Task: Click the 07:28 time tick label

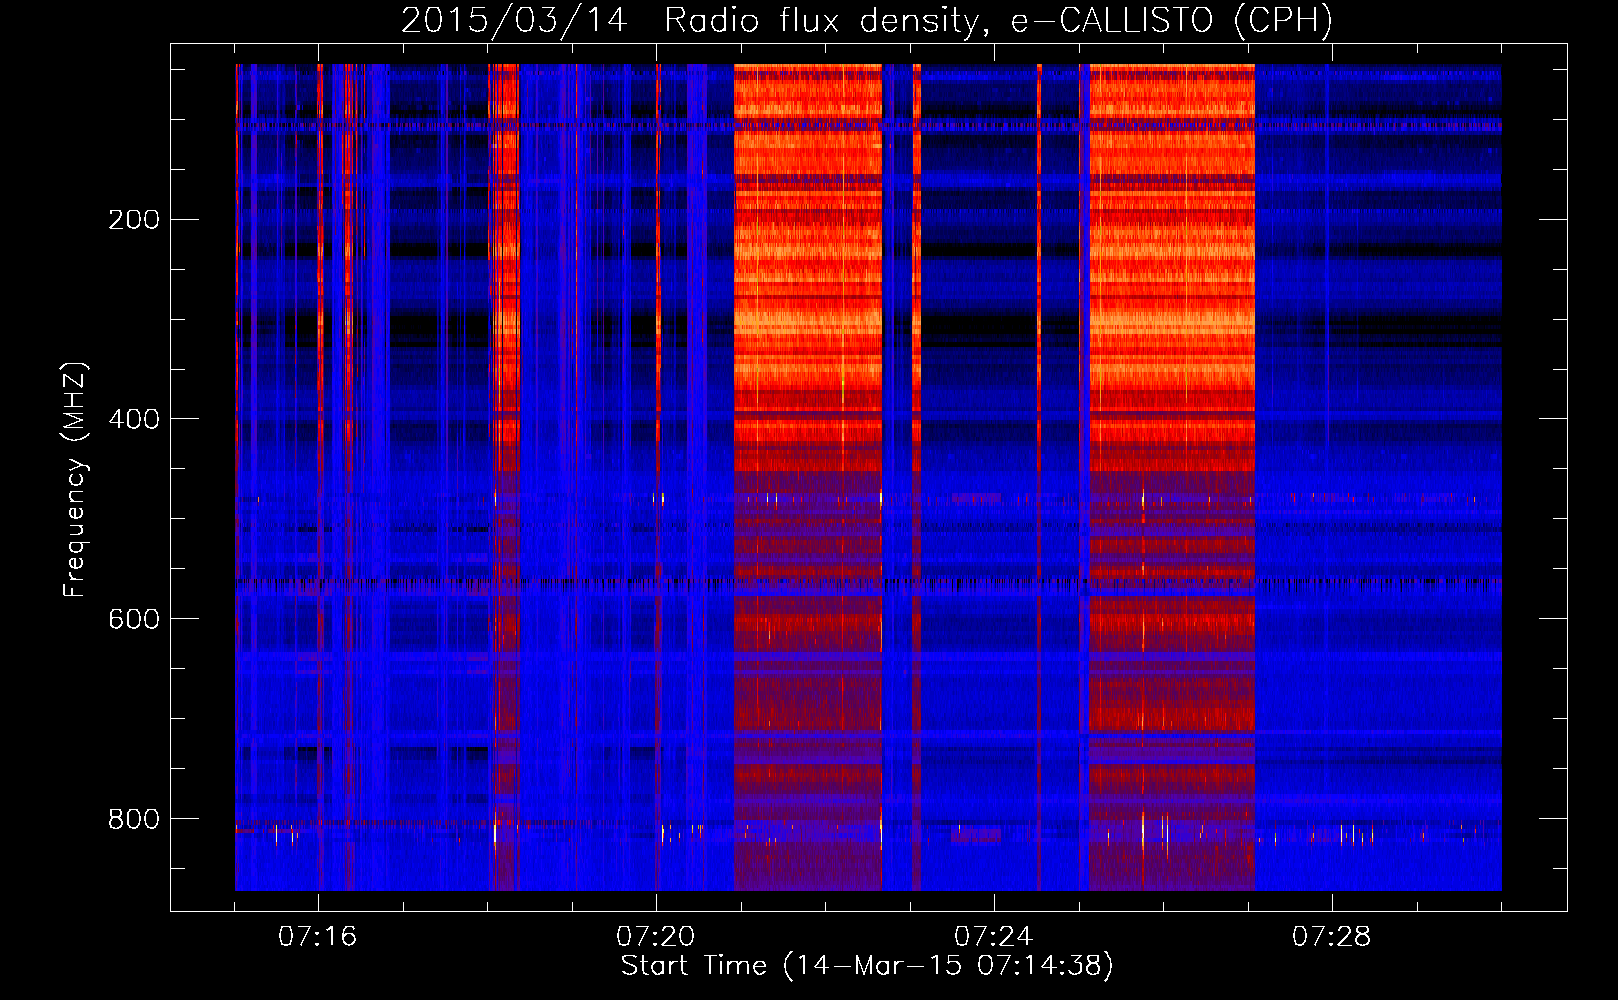Action: click(x=1332, y=937)
